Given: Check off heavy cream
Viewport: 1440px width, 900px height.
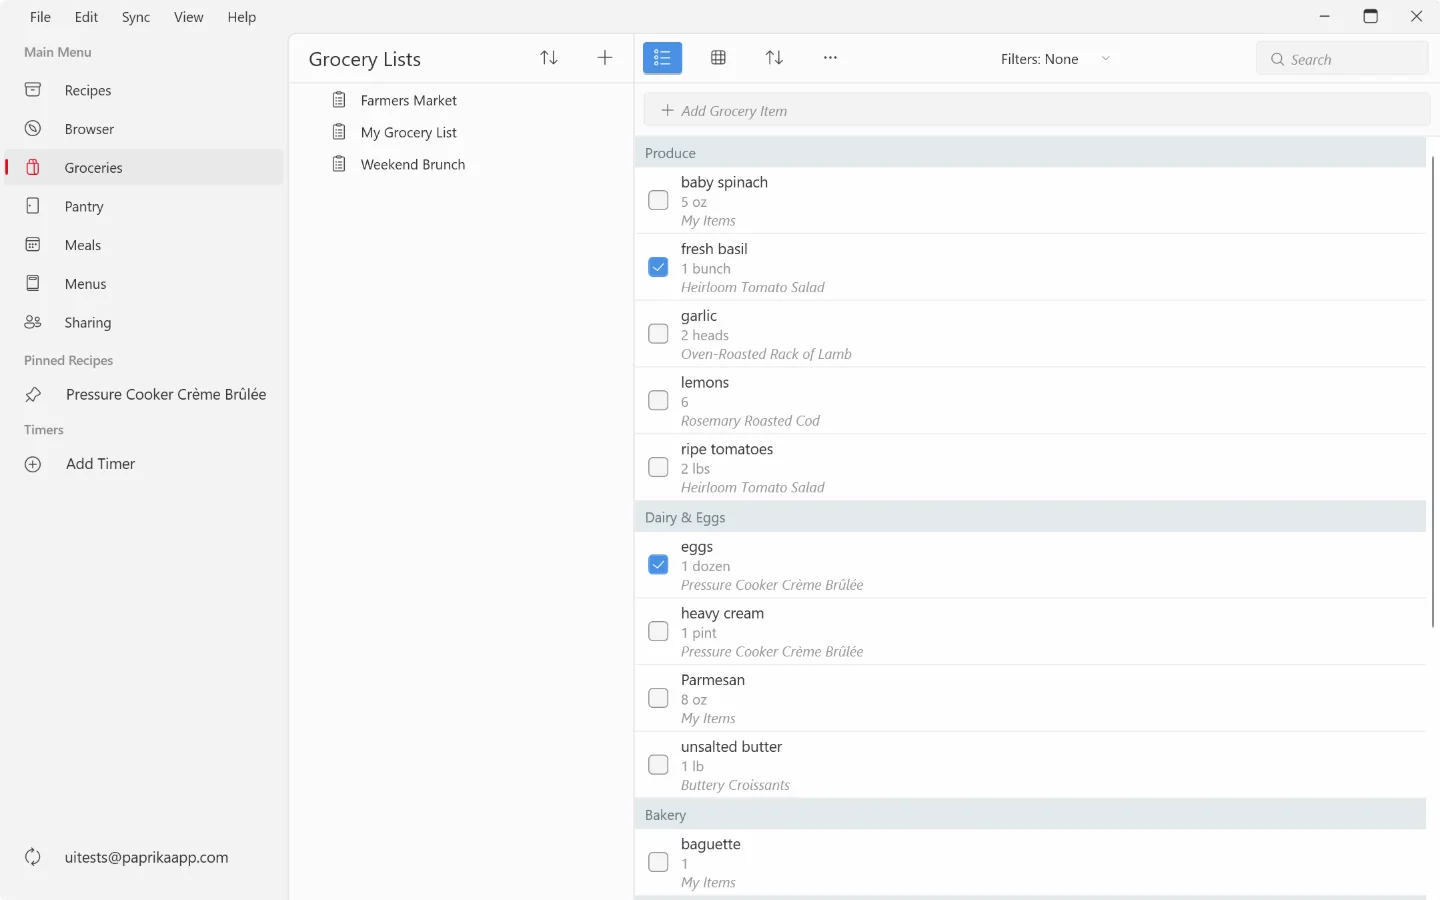Looking at the screenshot, I should pos(658,631).
